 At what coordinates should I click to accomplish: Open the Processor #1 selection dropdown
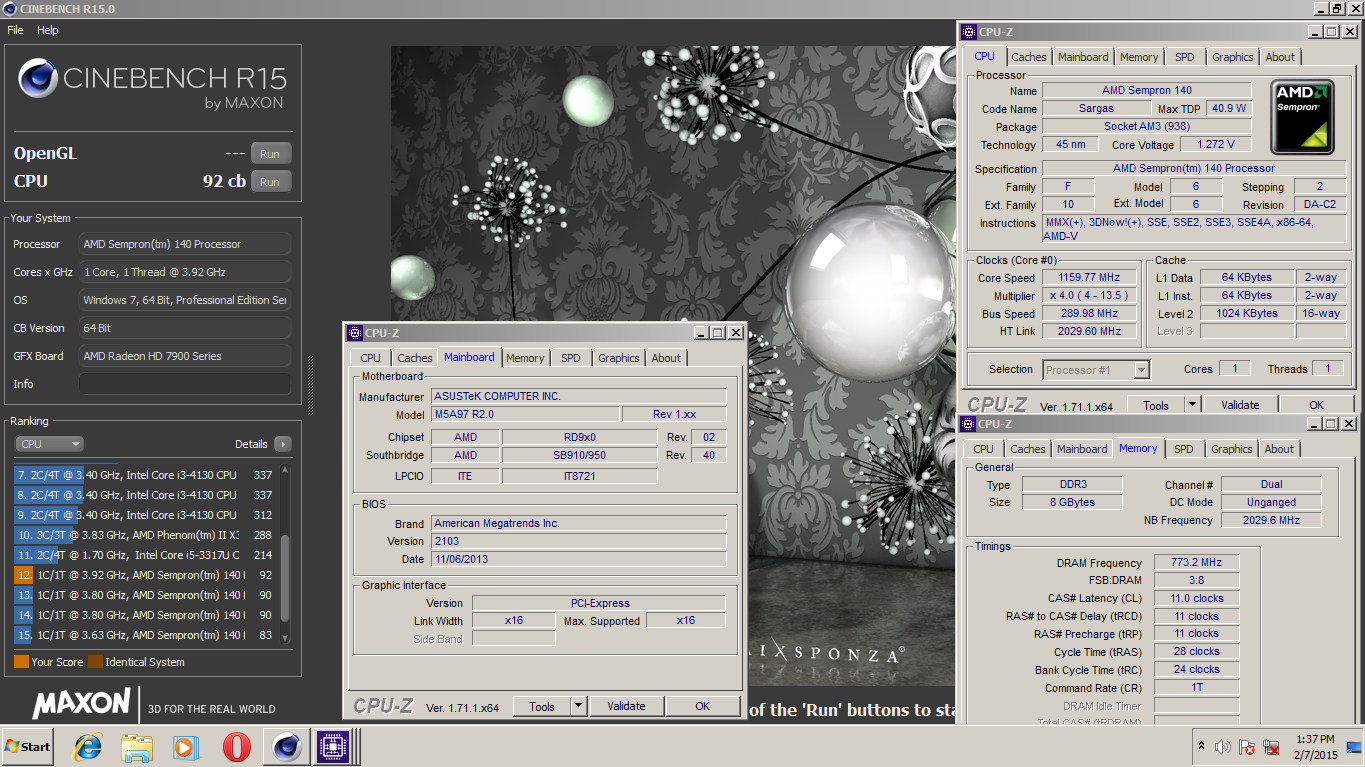(1096, 370)
